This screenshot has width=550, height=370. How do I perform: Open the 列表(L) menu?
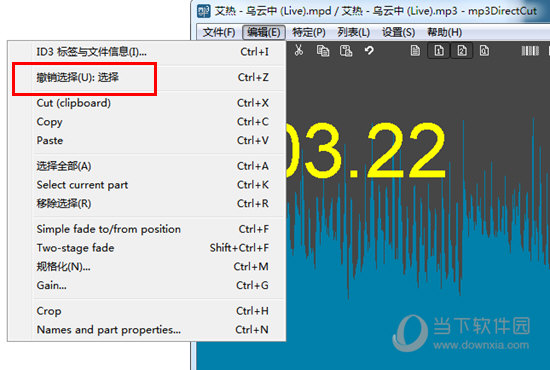[x=354, y=32]
